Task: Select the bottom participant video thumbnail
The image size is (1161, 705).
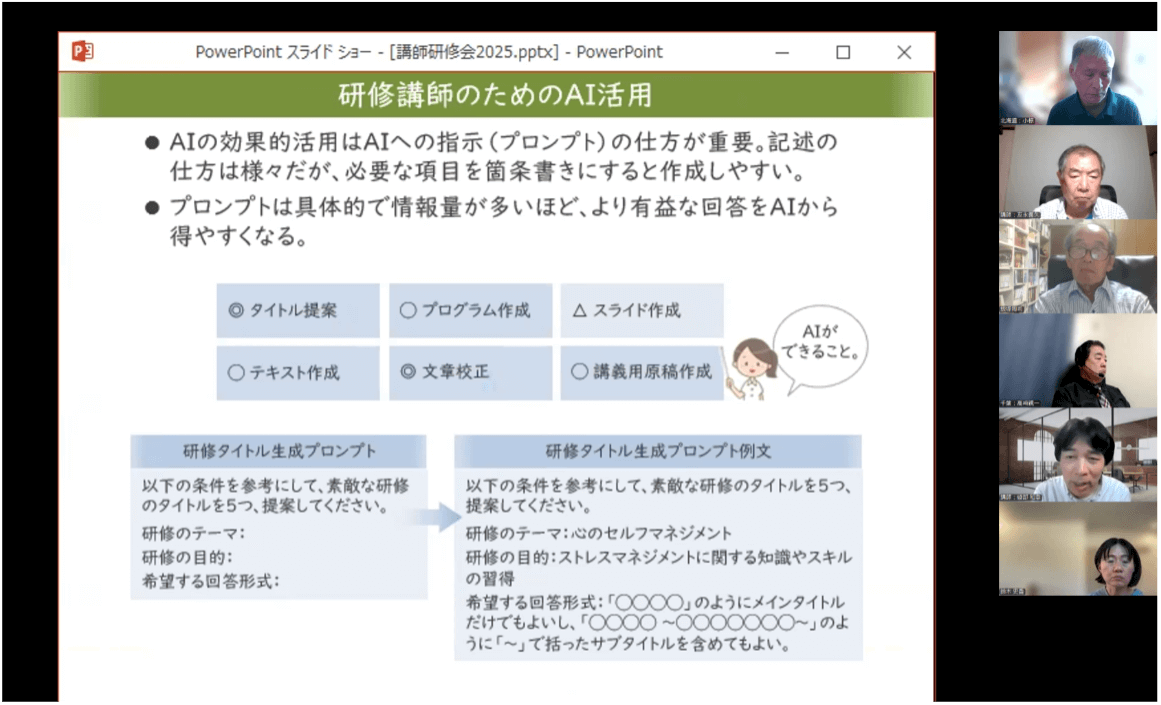Action: pyautogui.click(x=1078, y=549)
